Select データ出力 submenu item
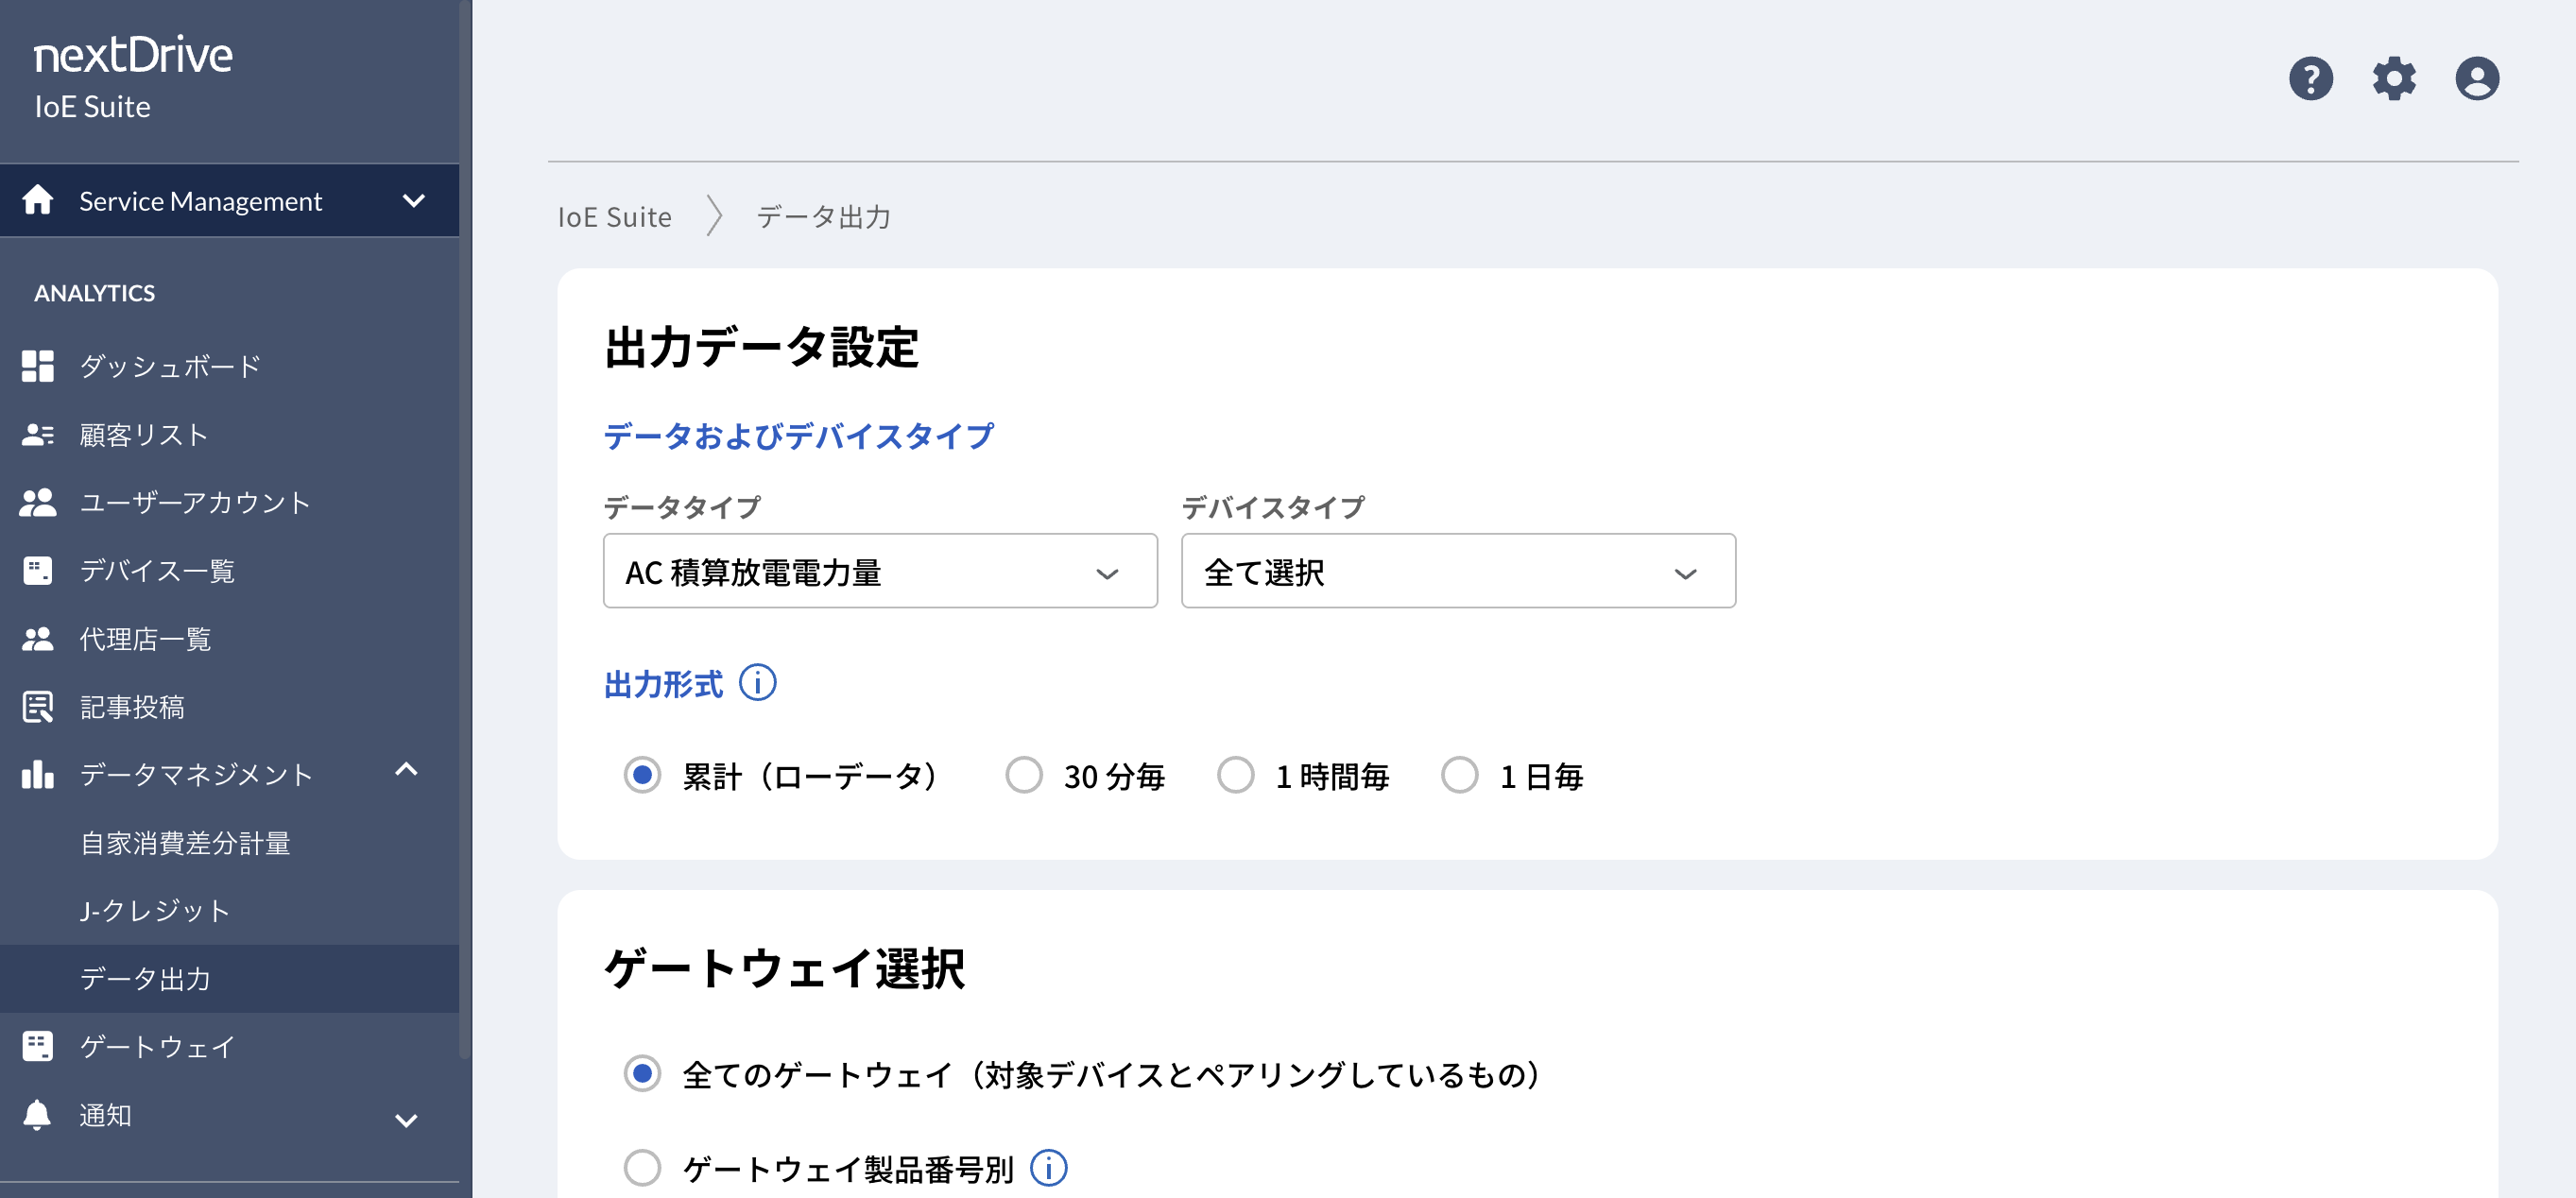 click(x=229, y=978)
